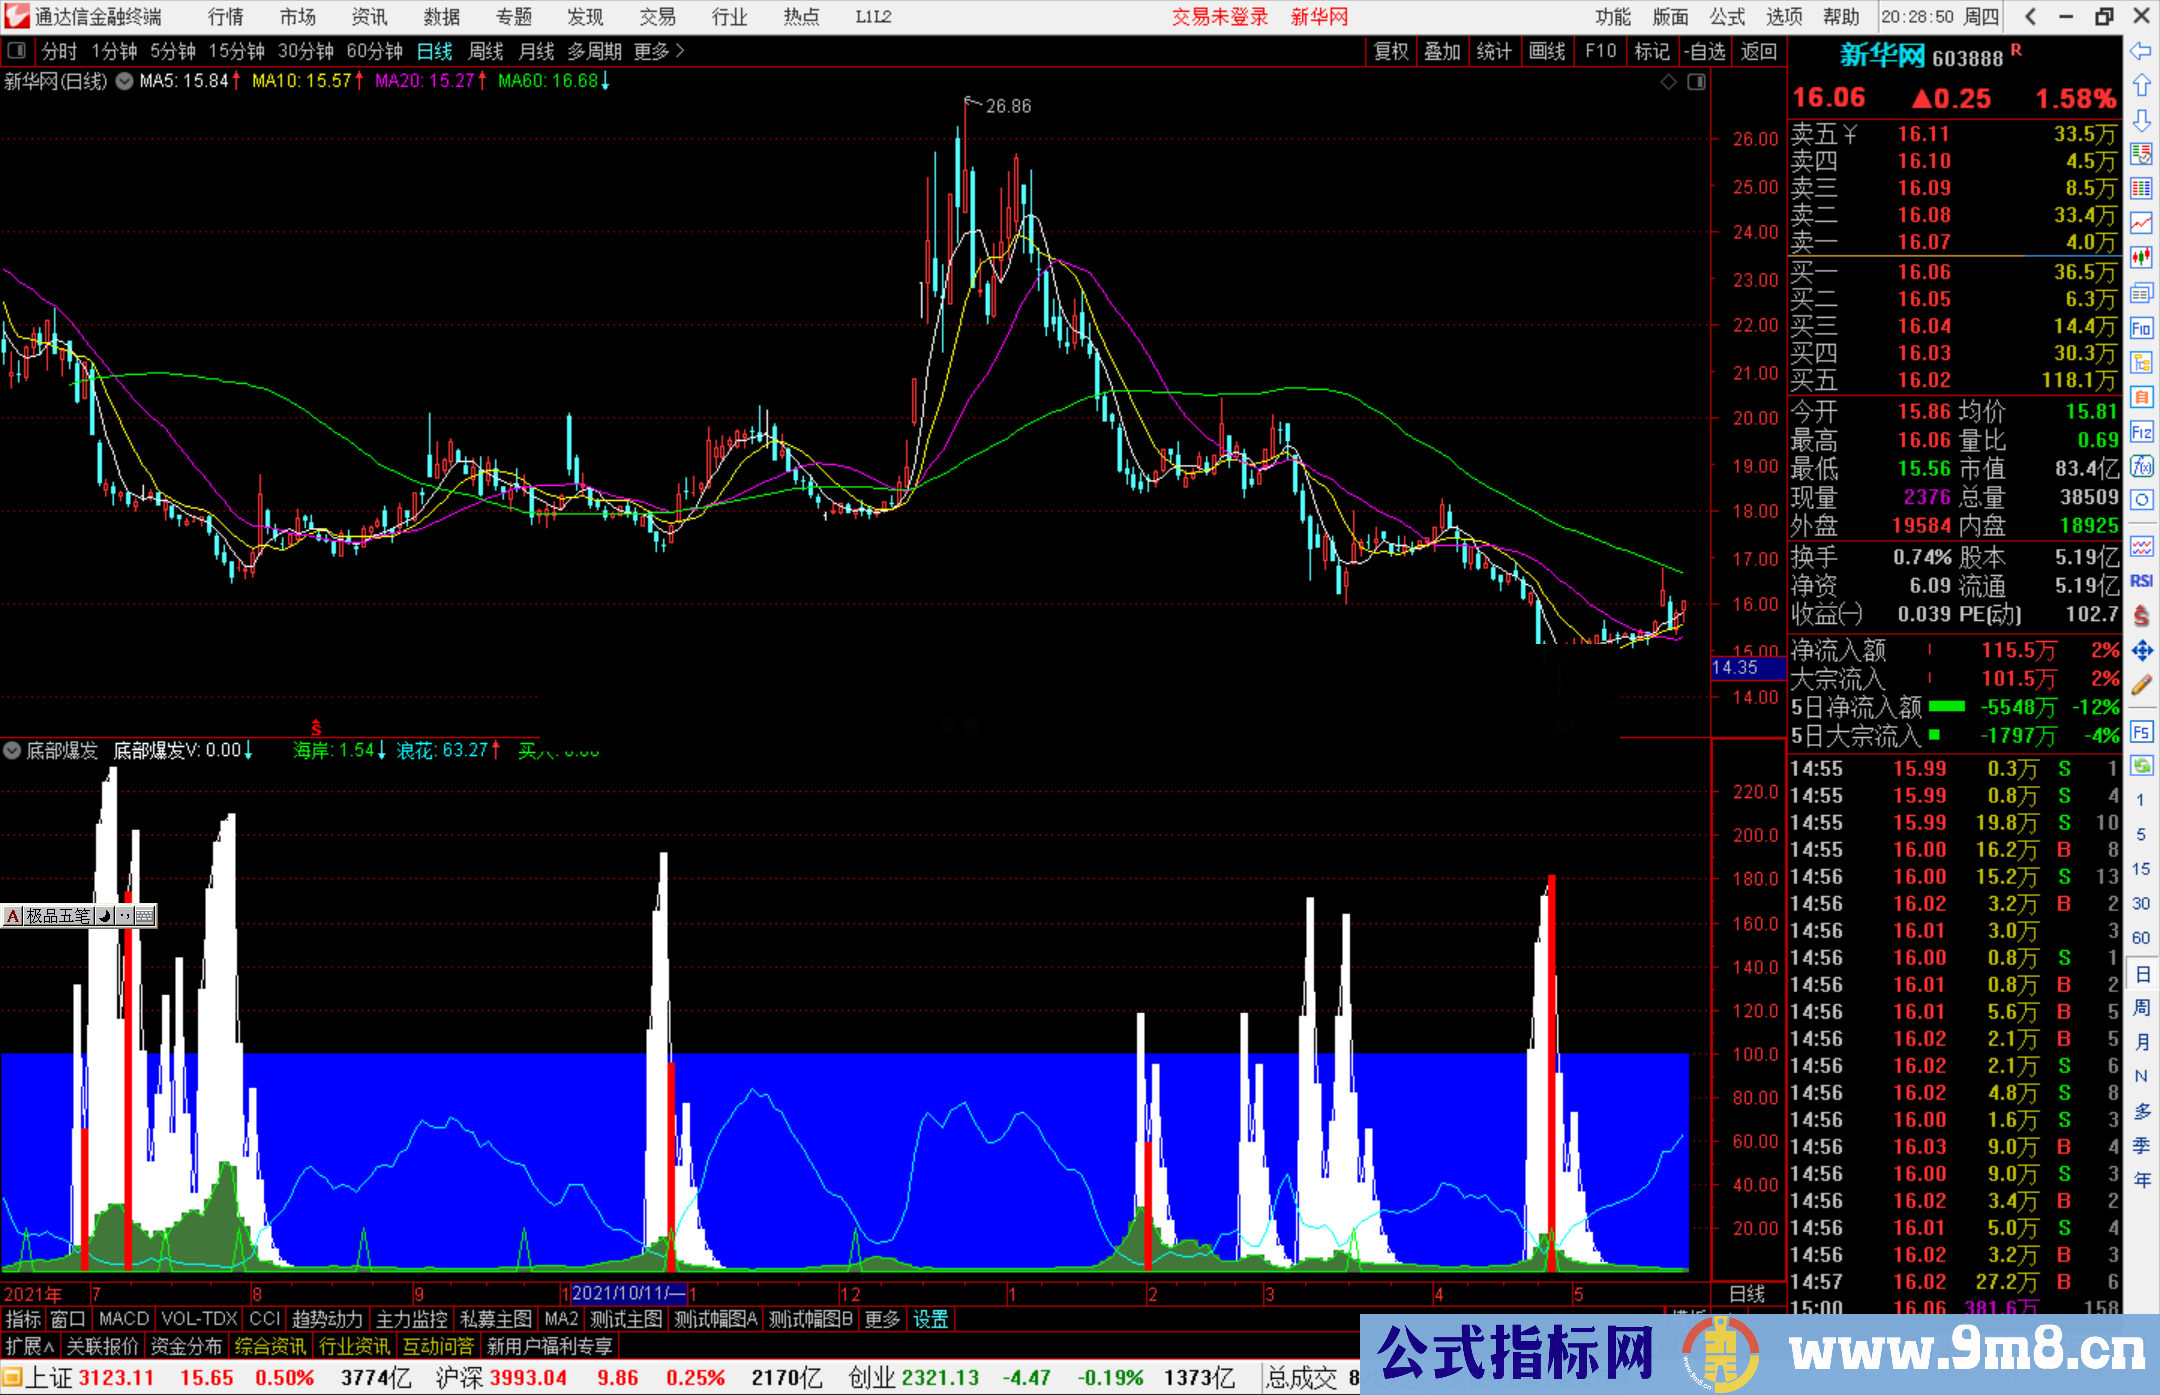Expand 更多 periods chevron

pyautogui.click(x=680, y=50)
